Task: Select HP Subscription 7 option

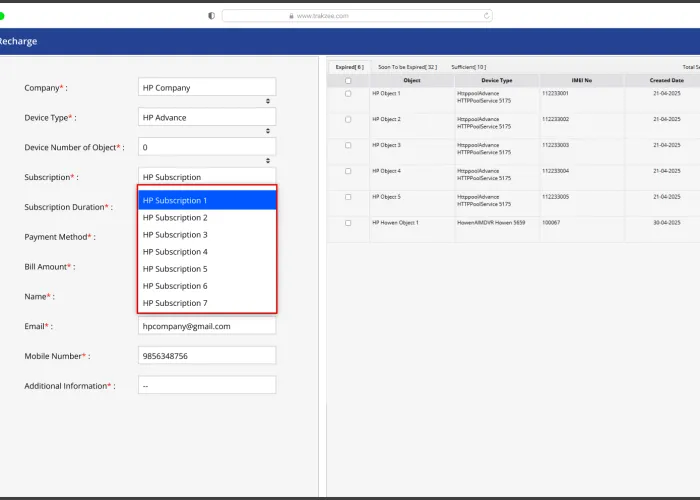Action: tap(207, 303)
